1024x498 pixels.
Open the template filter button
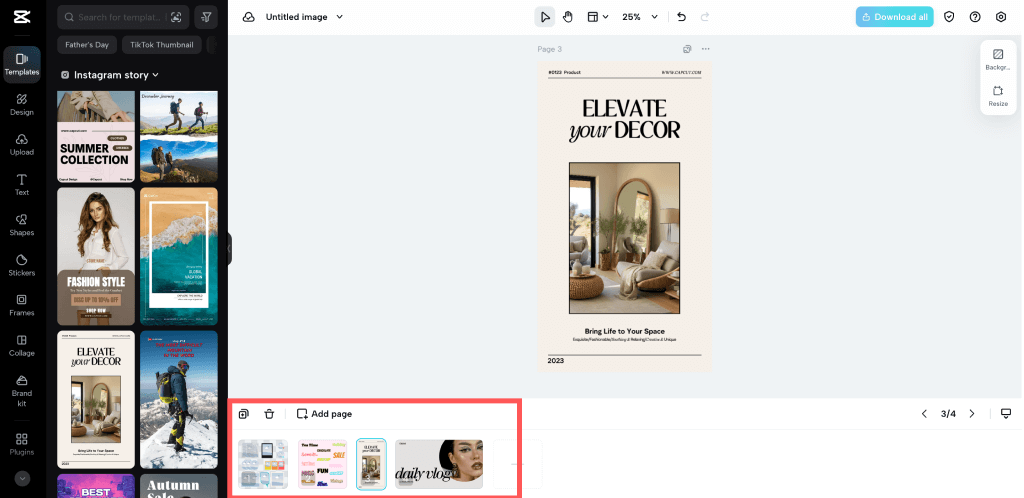pyautogui.click(x=206, y=18)
